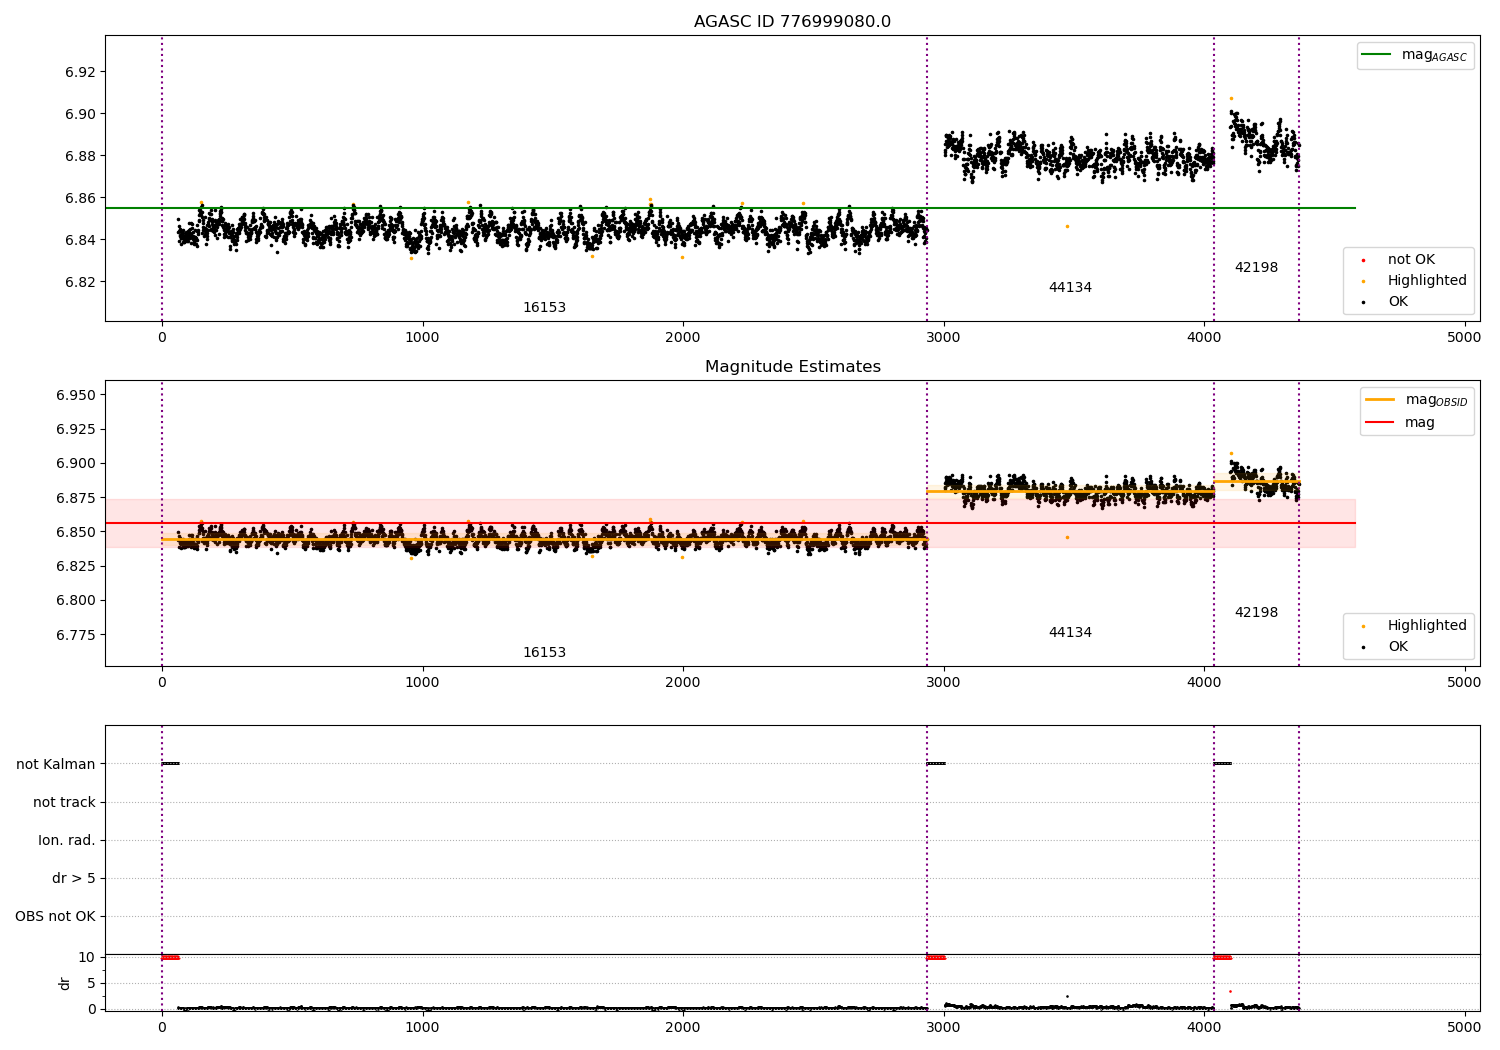This screenshot has width=1500, height=1050.
Task: Click the 'not Kalman' markers at start of 44134
Action: click(x=936, y=764)
